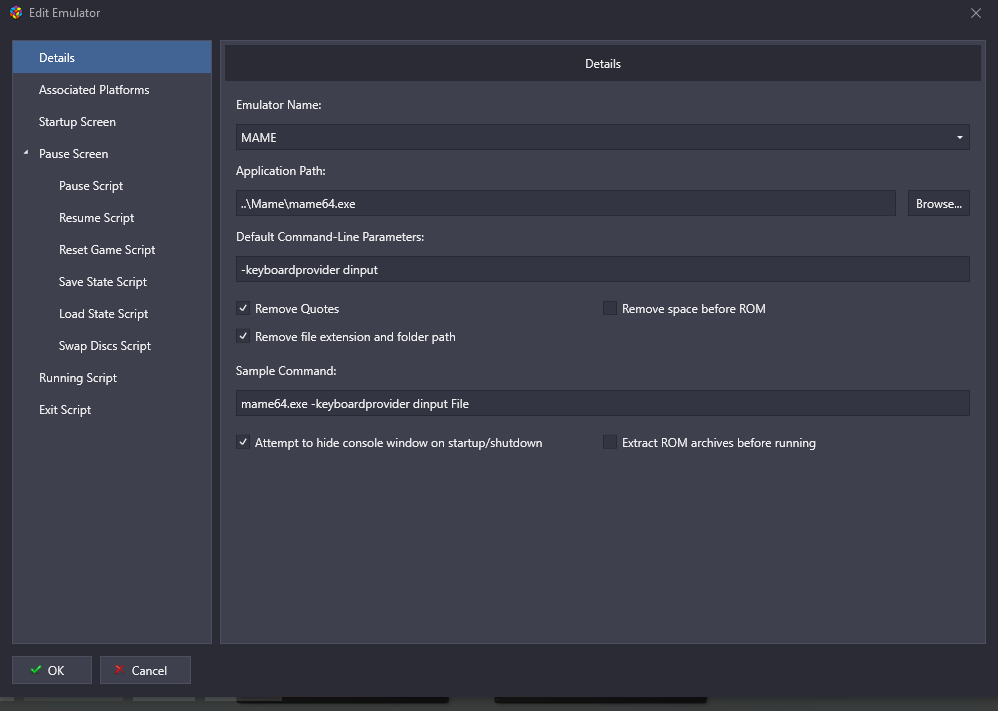Enable Remove space before ROM
Viewport: 998px width, 711px height.
click(x=610, y=309)
